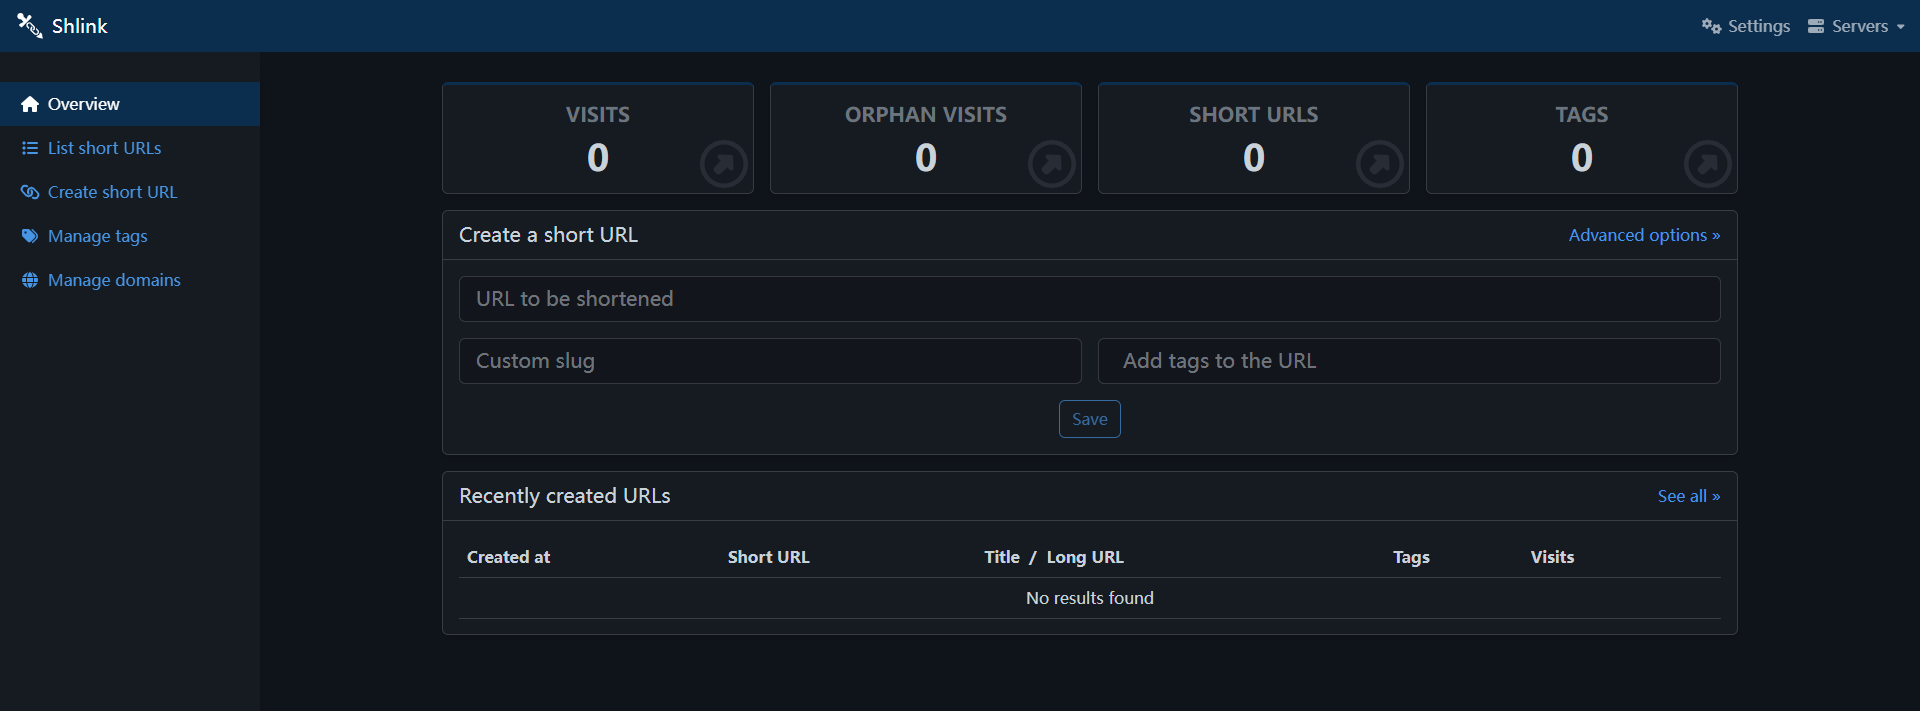Click the Settings gears icon
1920x711 pixels.
pyautogui.click(x=1711, y=26)
